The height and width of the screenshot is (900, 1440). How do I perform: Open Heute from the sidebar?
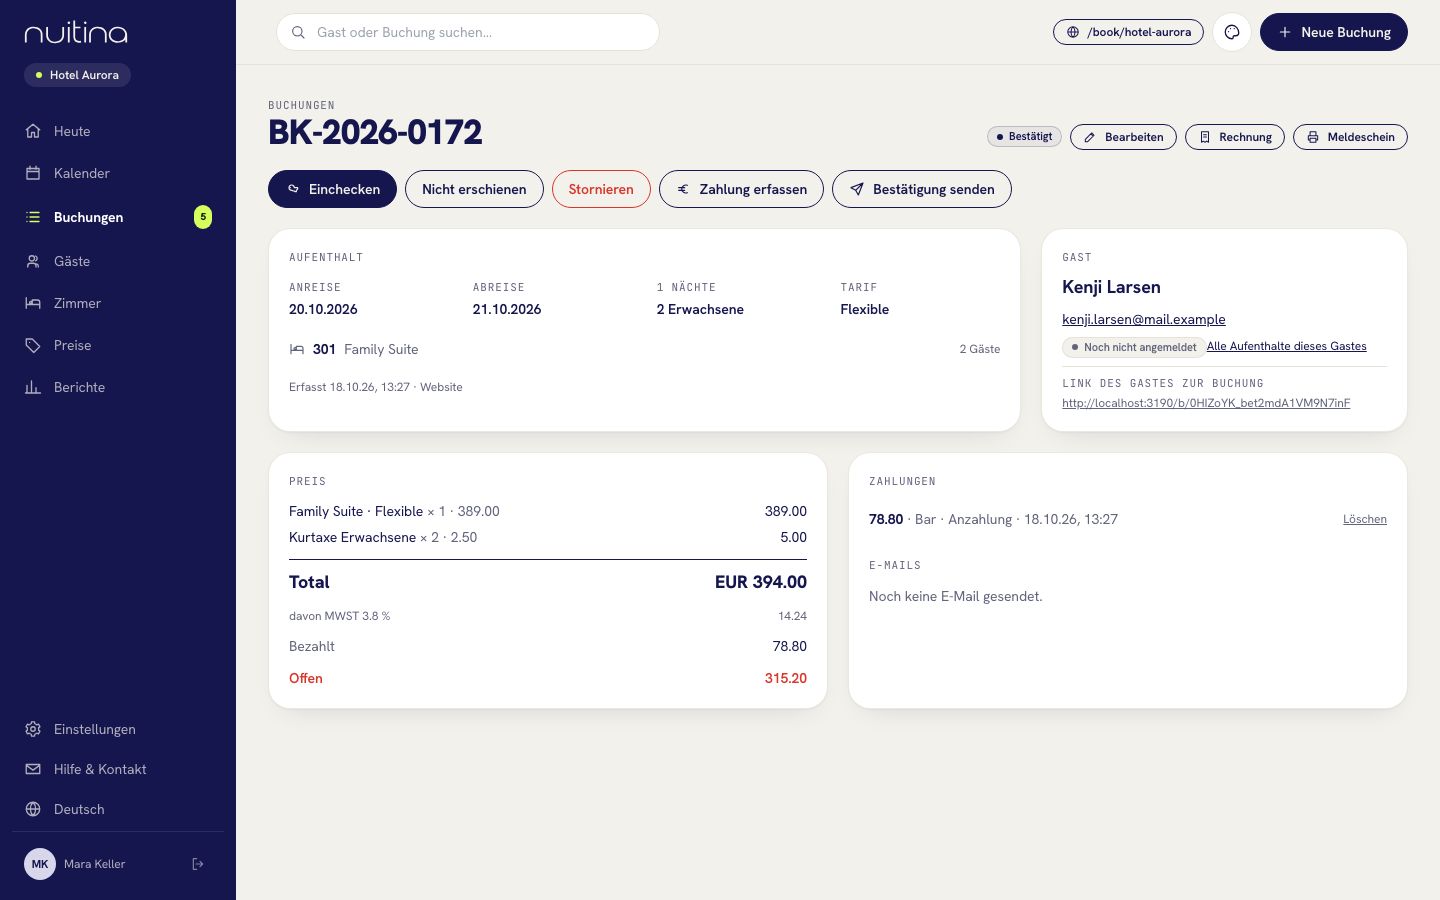point(118,131)
